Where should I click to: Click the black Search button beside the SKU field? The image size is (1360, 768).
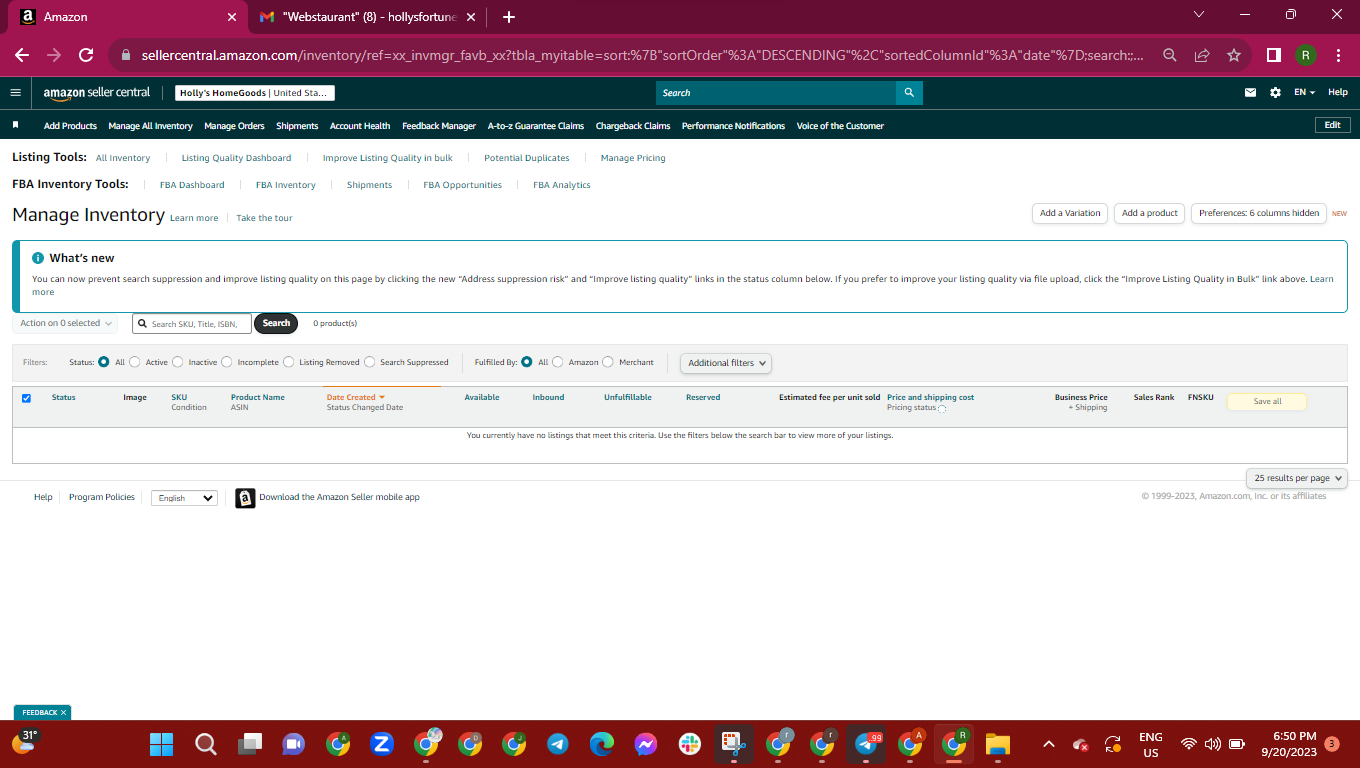pyautogui.click(x=276, y=323)
